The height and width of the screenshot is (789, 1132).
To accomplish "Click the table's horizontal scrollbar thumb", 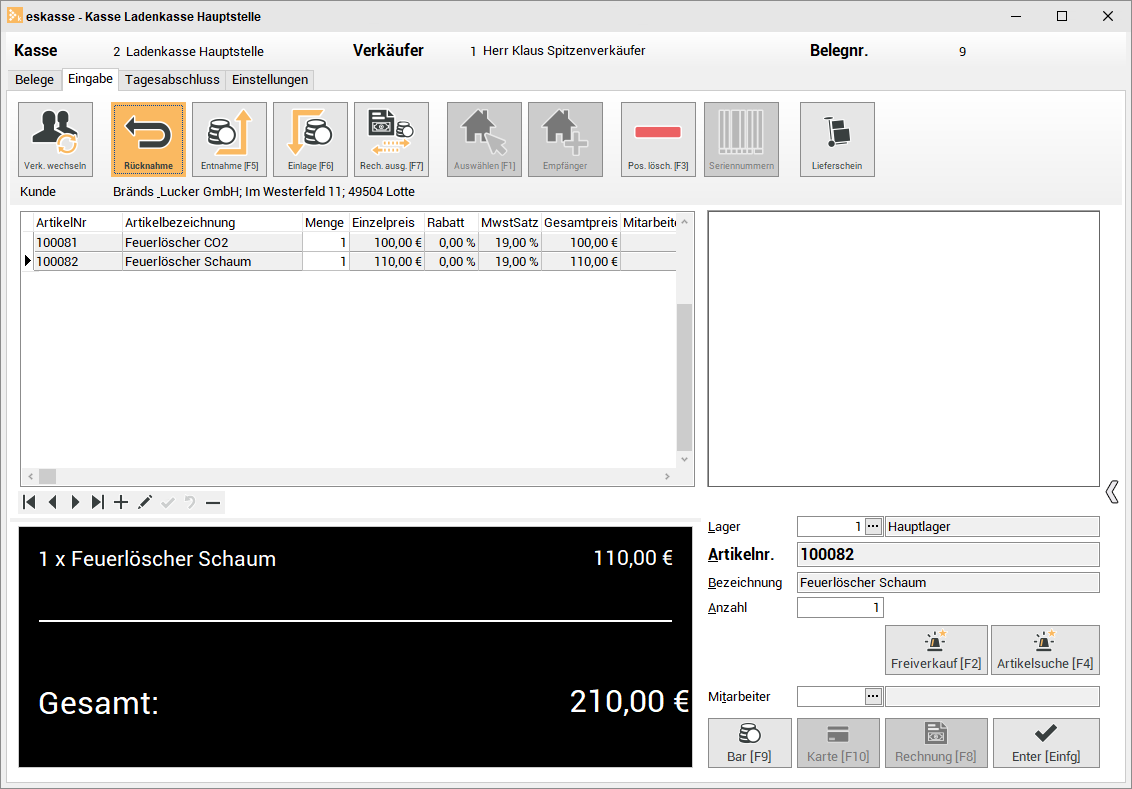I will point(48,476).
